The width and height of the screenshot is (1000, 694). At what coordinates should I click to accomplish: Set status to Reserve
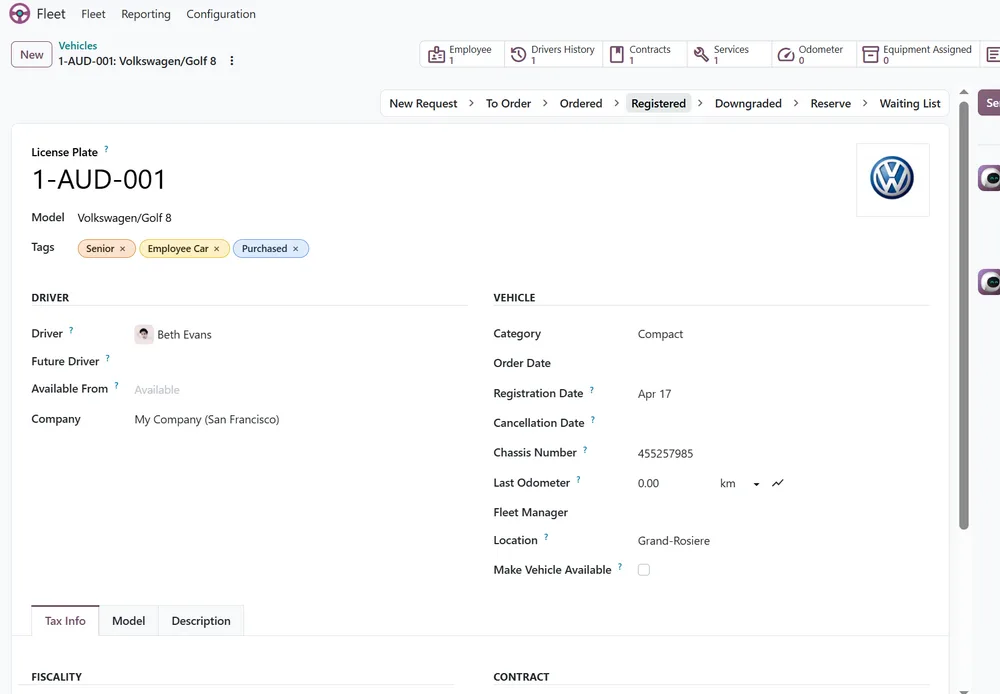click(830, 103)
